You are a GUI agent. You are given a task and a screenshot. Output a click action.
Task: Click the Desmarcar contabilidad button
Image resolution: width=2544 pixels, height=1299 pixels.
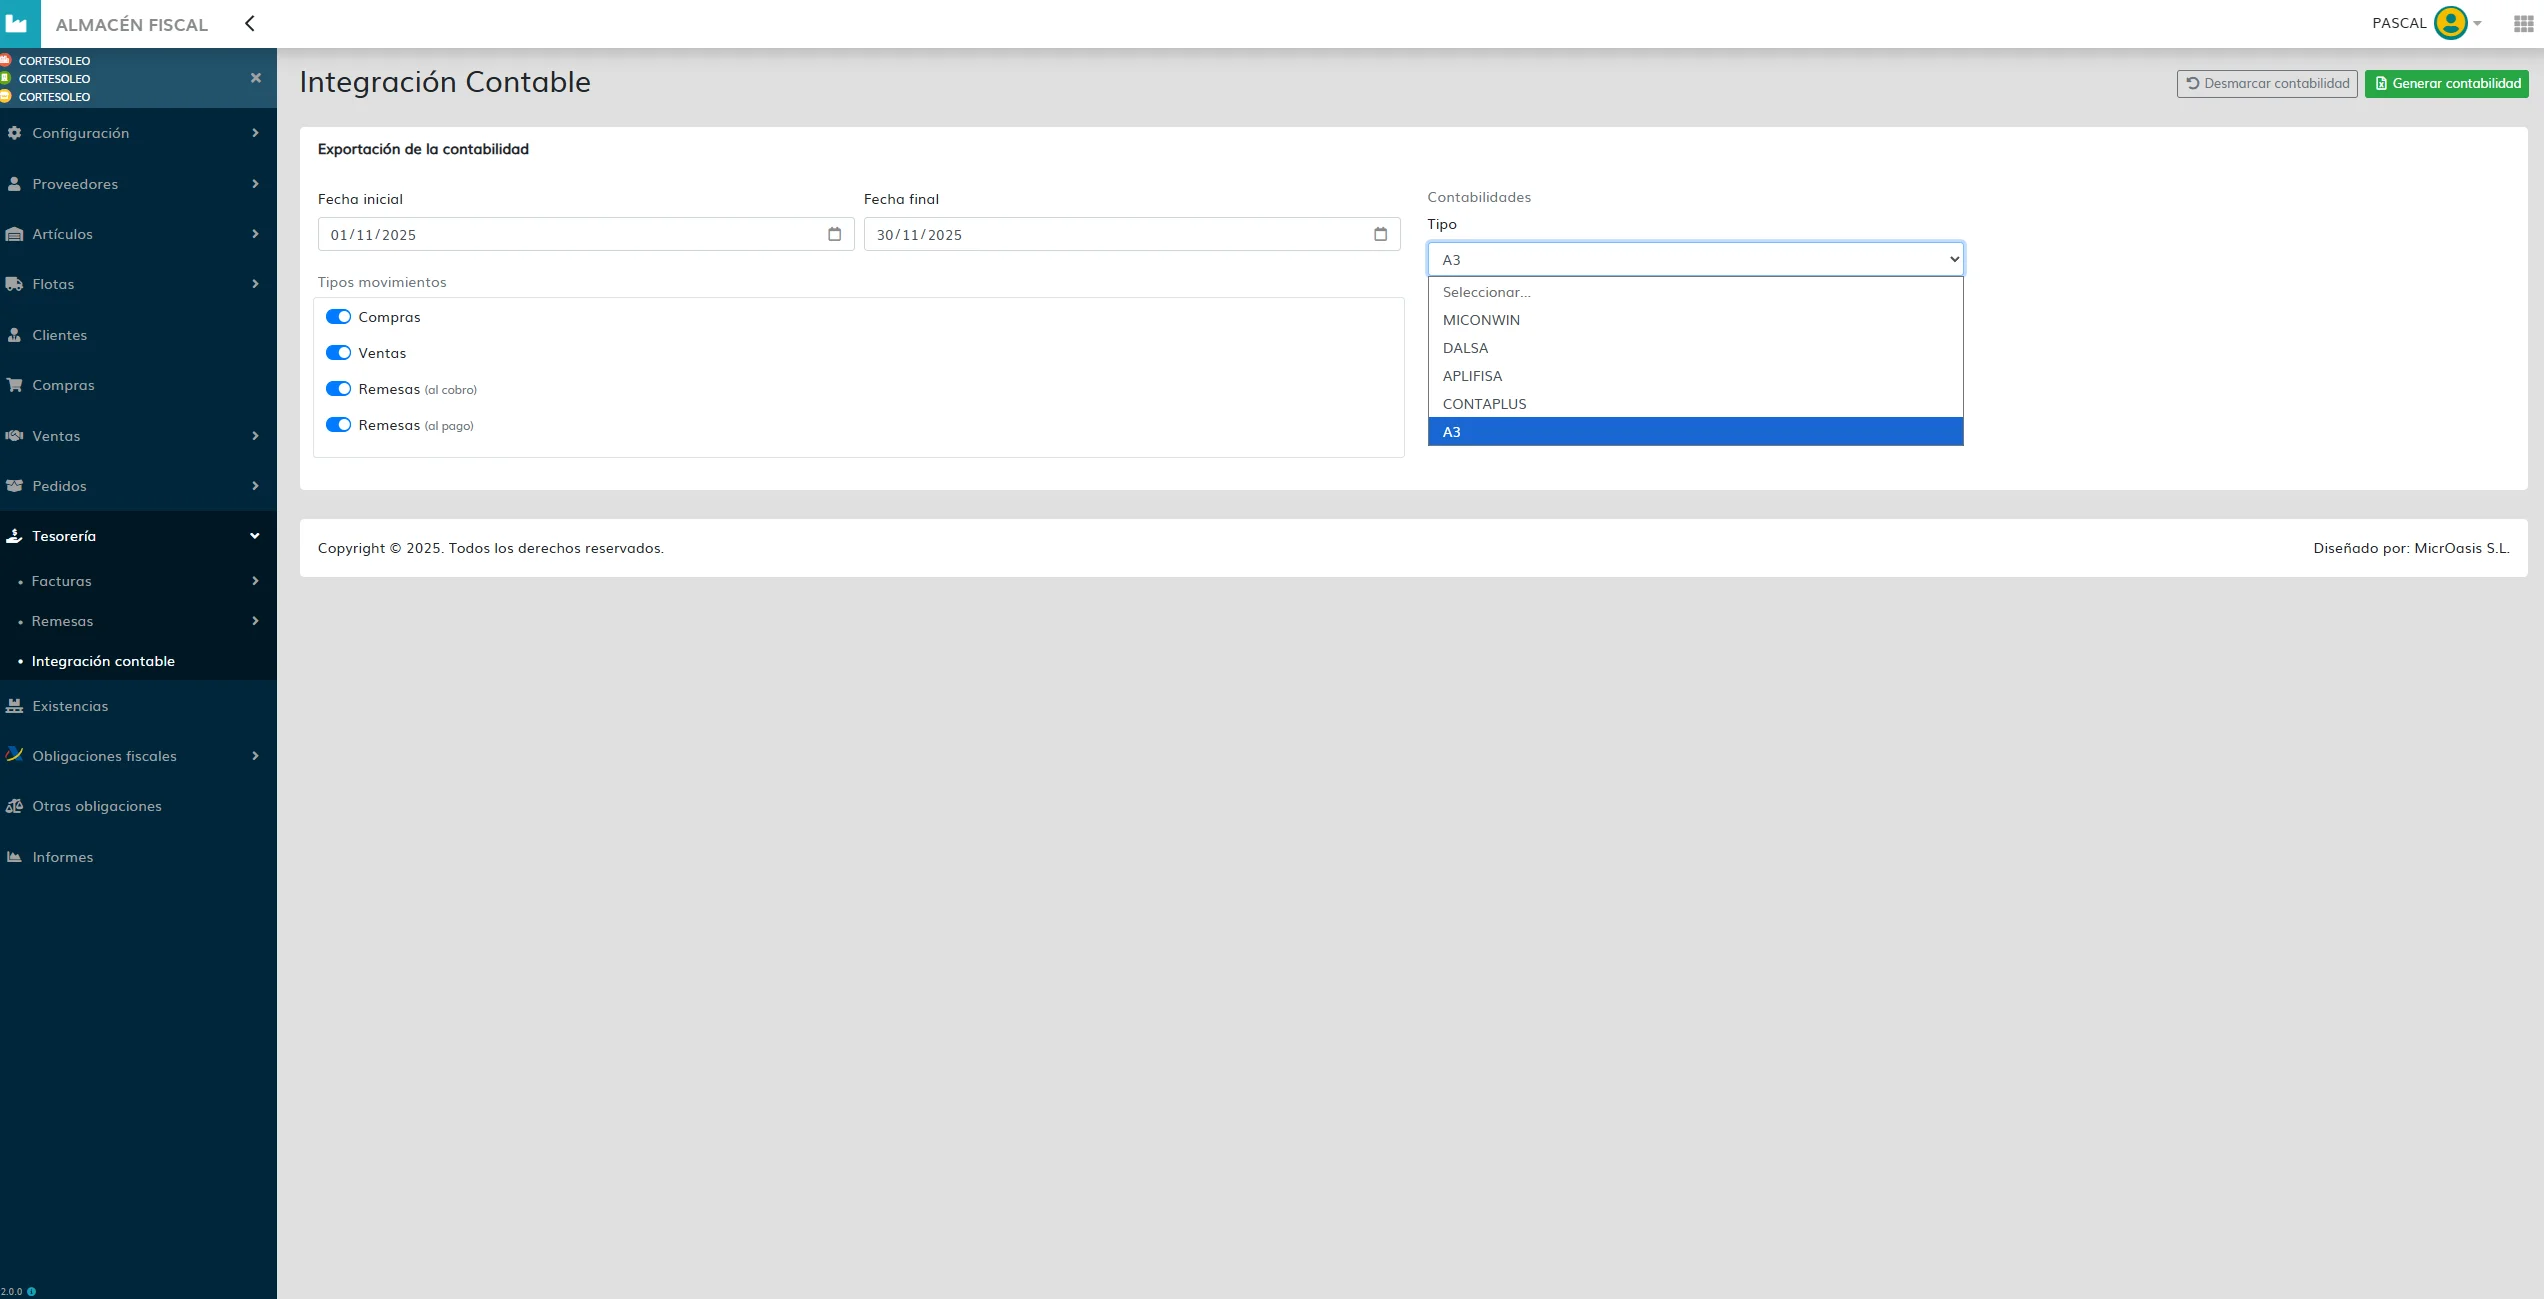coord(2267,84)
